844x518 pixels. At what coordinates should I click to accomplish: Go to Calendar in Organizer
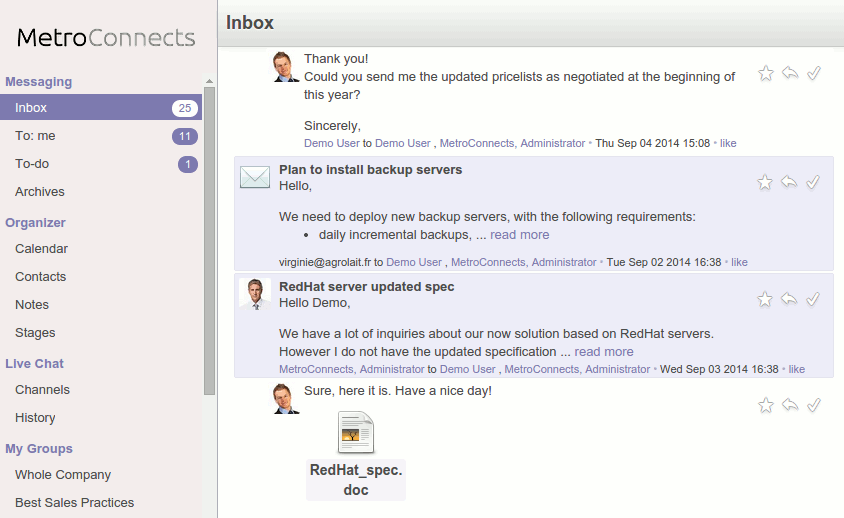point(41,249)
